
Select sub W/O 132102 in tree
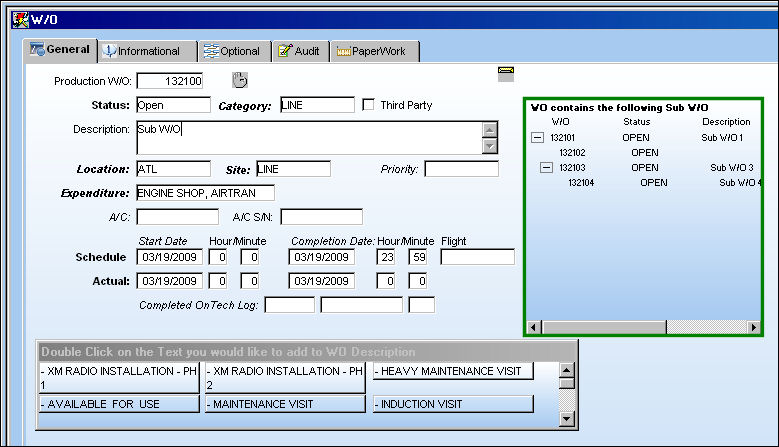(x=572, y=152)
